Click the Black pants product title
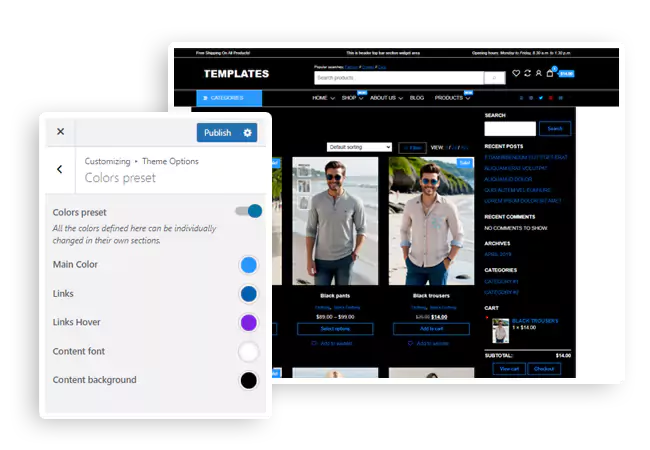650x450 pixels. pyautogui.click(x=335, y=296)
